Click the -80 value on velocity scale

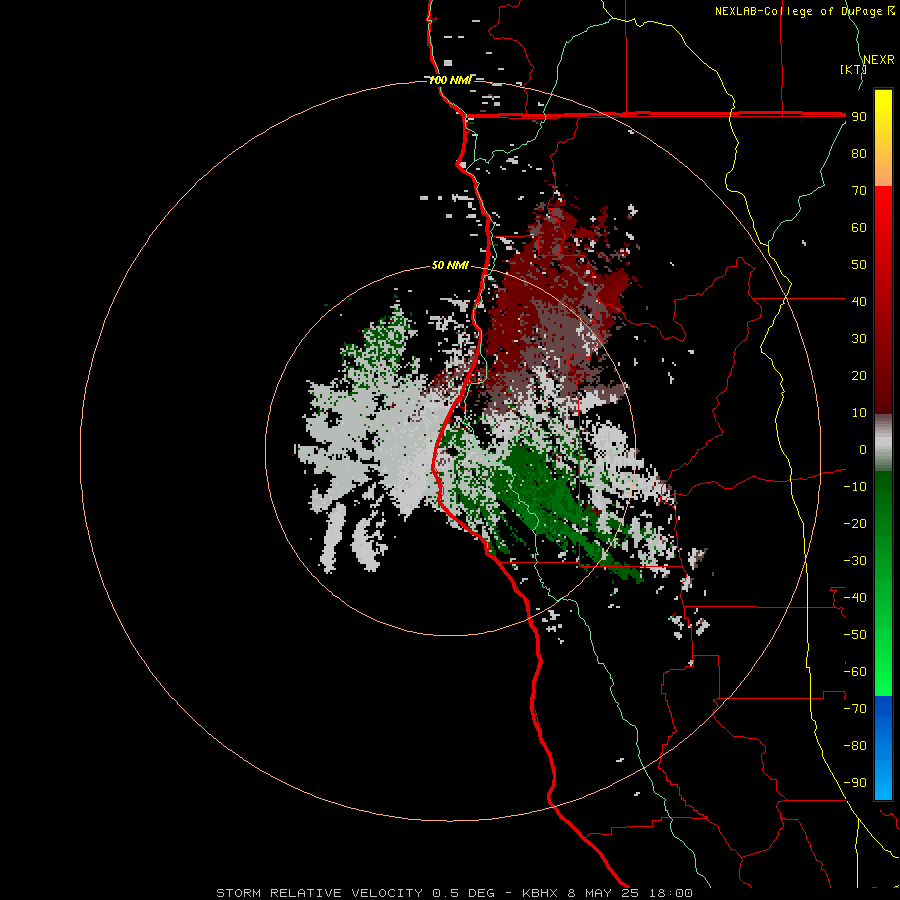pyautogui.click(x=855, y=746)
